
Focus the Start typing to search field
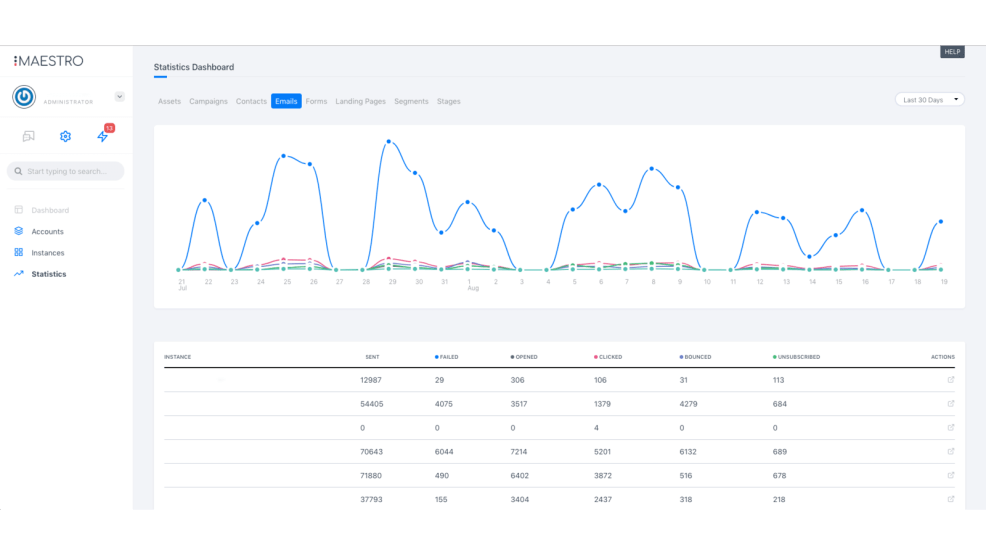pyautogui.click(x=66, y=171)
